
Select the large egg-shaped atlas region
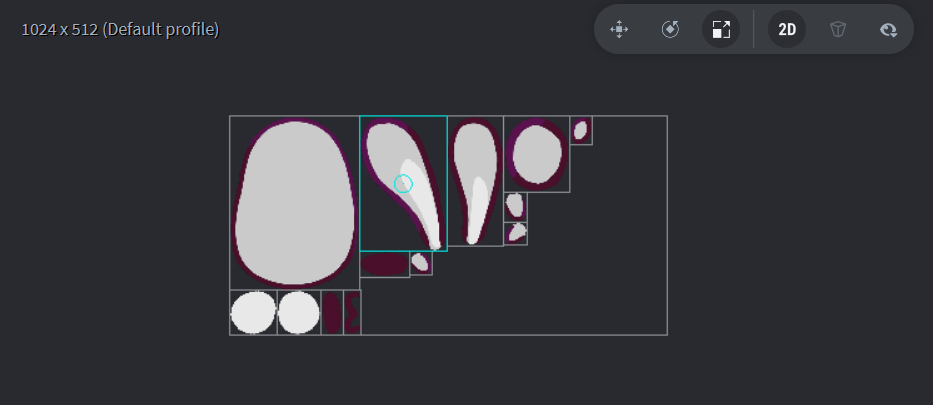click(x=295, y=203)
